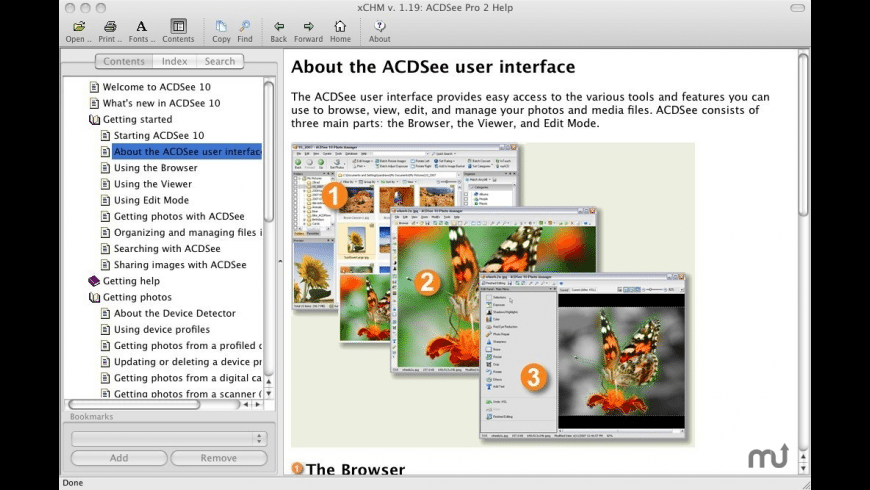
Task: Go Back using the toolbar arrow
Action: pyautogui.click(x=279, y=26)
